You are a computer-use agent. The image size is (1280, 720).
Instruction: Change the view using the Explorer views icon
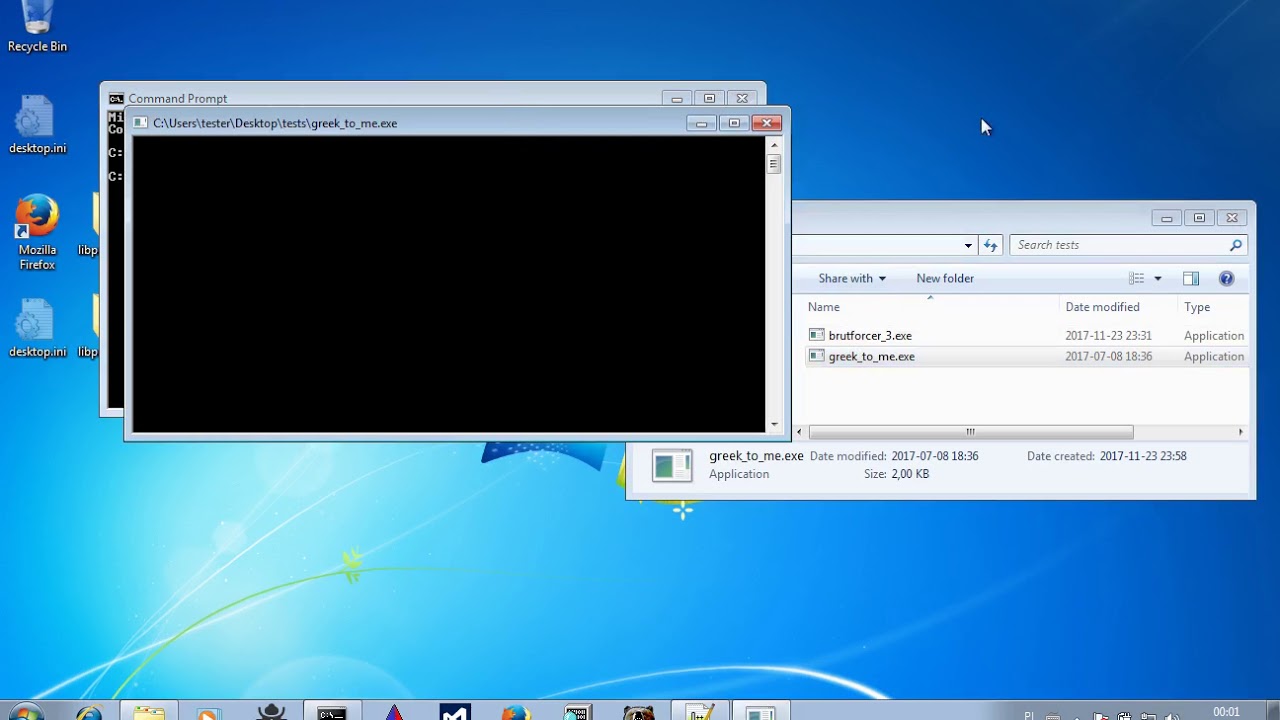point(1136,278)
